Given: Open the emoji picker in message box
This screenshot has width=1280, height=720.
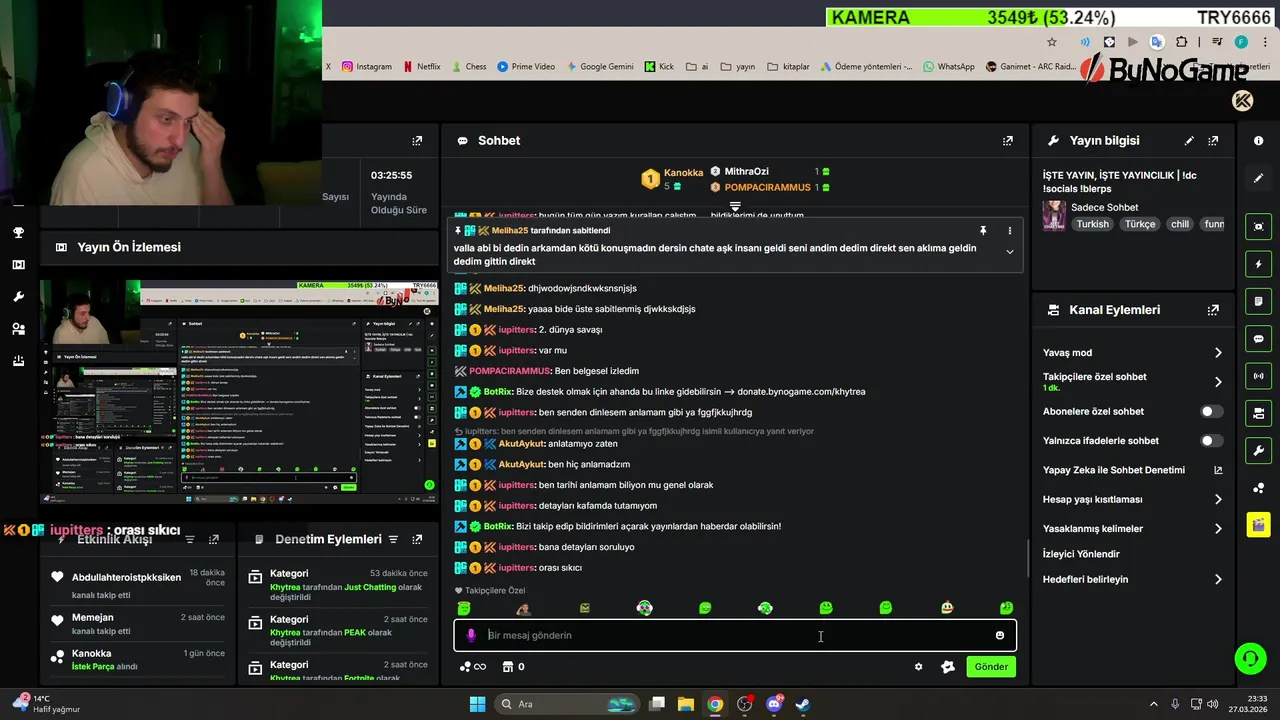Looking at the screenshot, I should (x=1000, y=635).
